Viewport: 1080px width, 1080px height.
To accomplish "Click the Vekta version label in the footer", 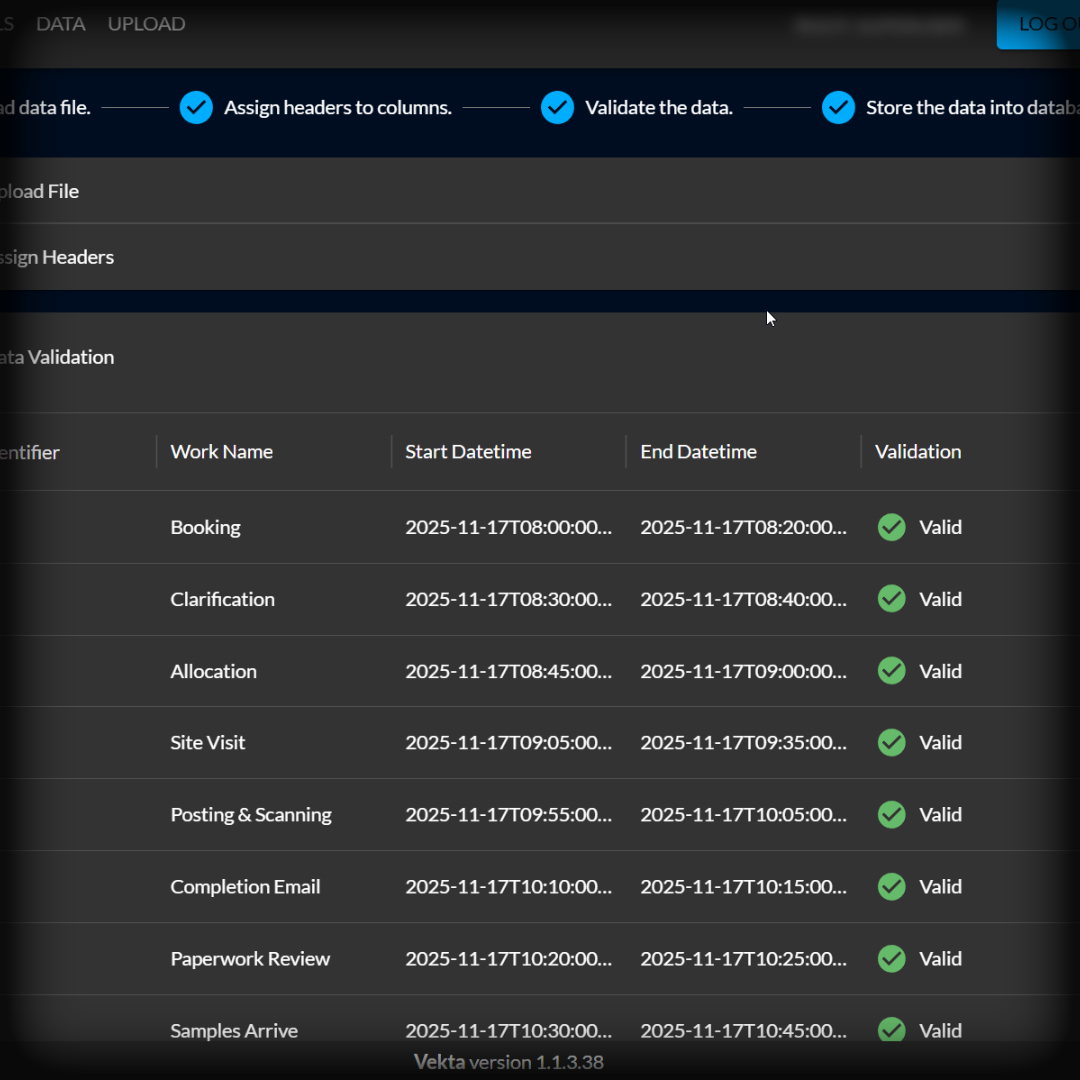I will [x=508, y=1062].
